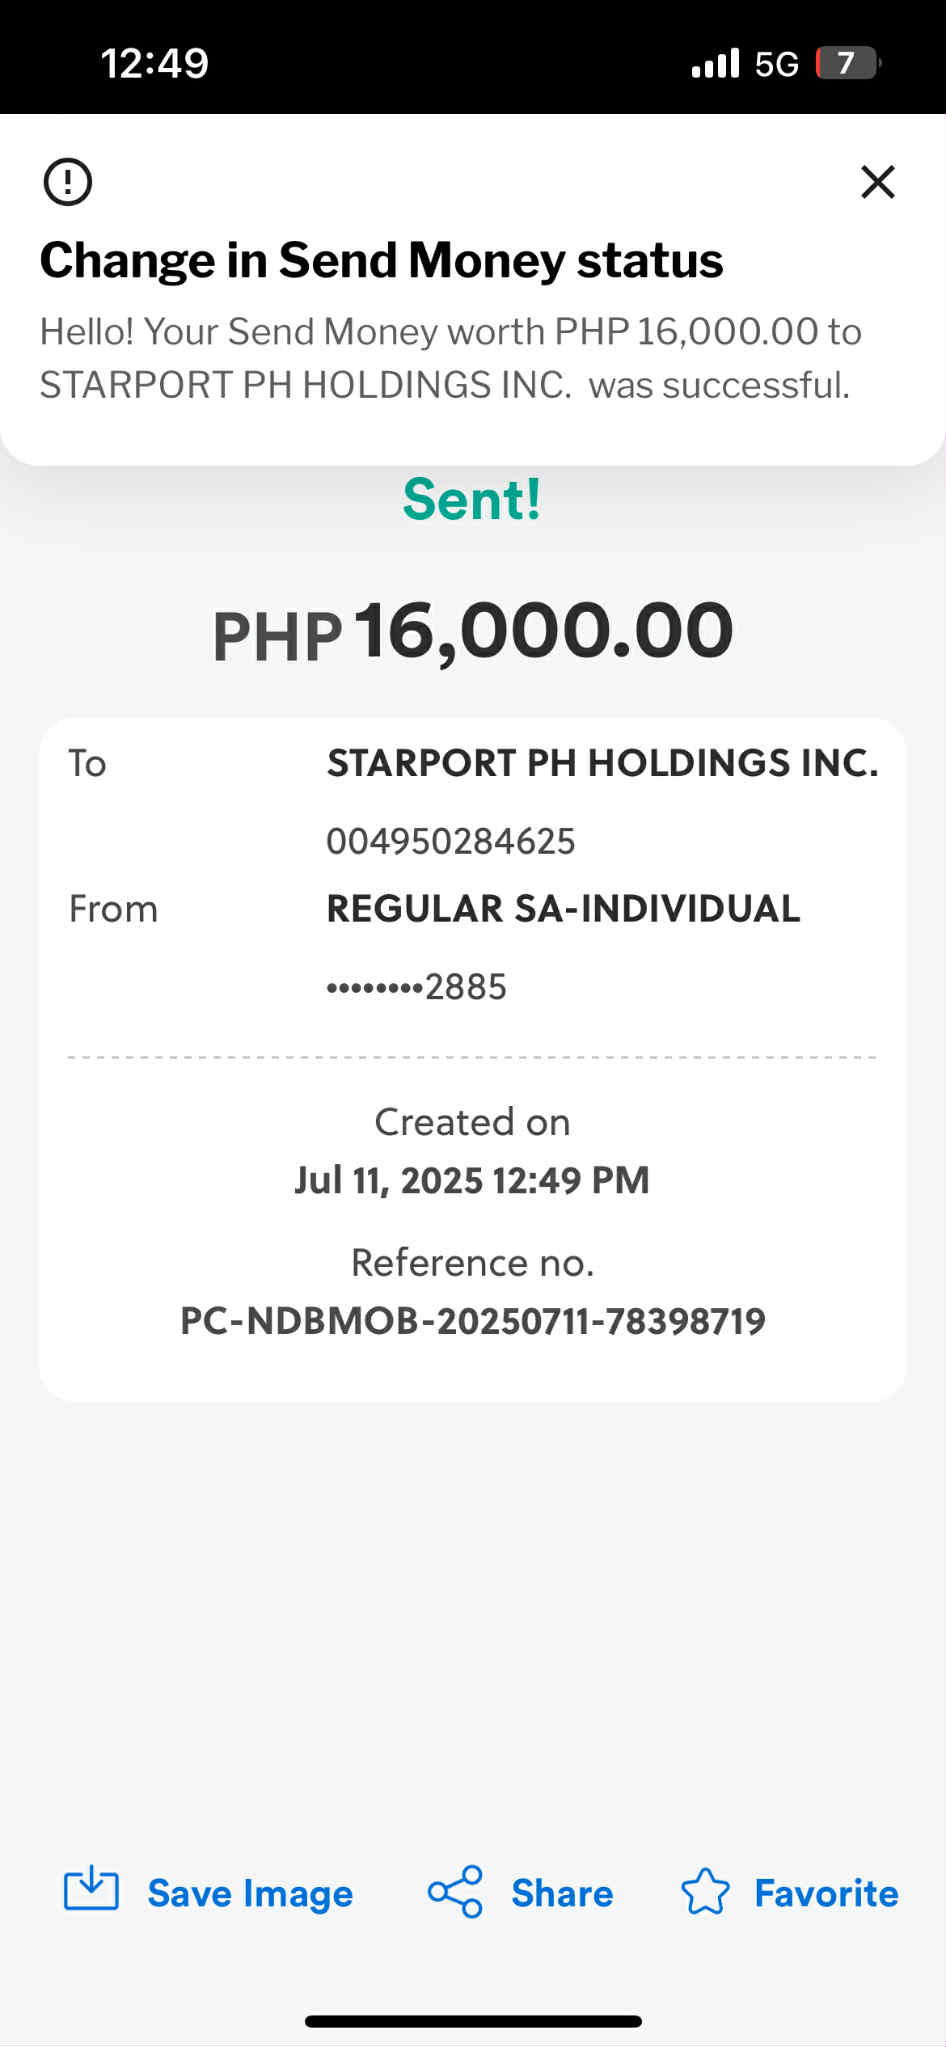Tap the 12:49 status bar clock
This screenshot has height=2047, width=946.
click(155, 63)
